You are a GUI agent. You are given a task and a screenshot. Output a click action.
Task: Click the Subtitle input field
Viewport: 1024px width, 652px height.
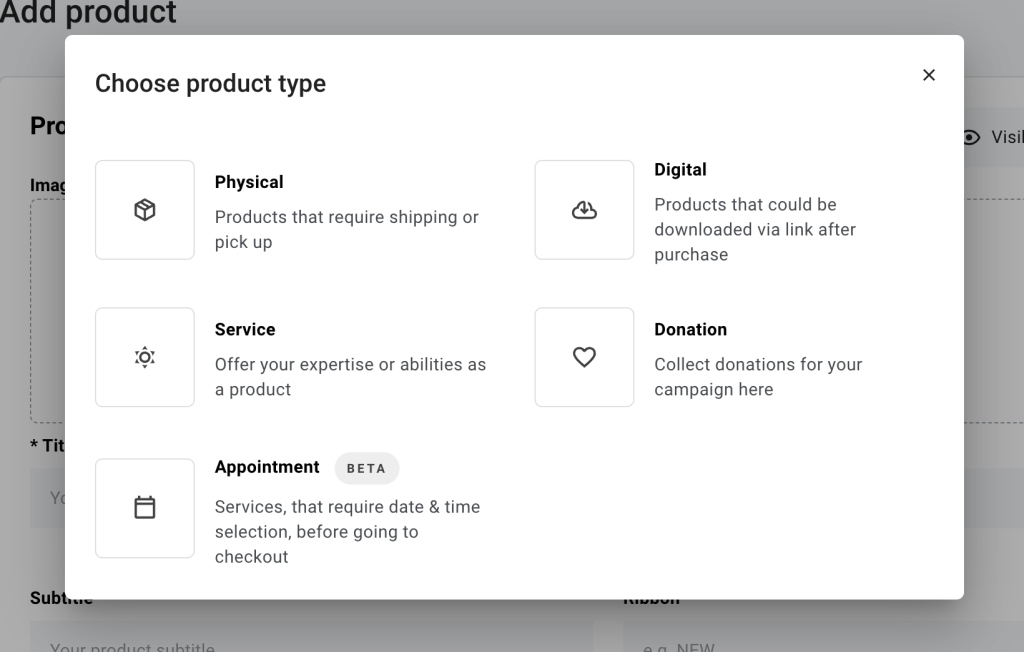300,645
